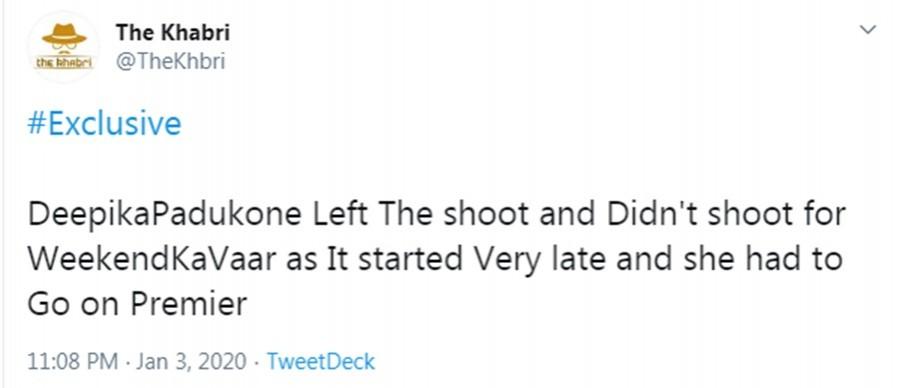Open The Khabri profile avatar
The height and width of the screenshot is (388, 899).
click(x=64, y=47)
